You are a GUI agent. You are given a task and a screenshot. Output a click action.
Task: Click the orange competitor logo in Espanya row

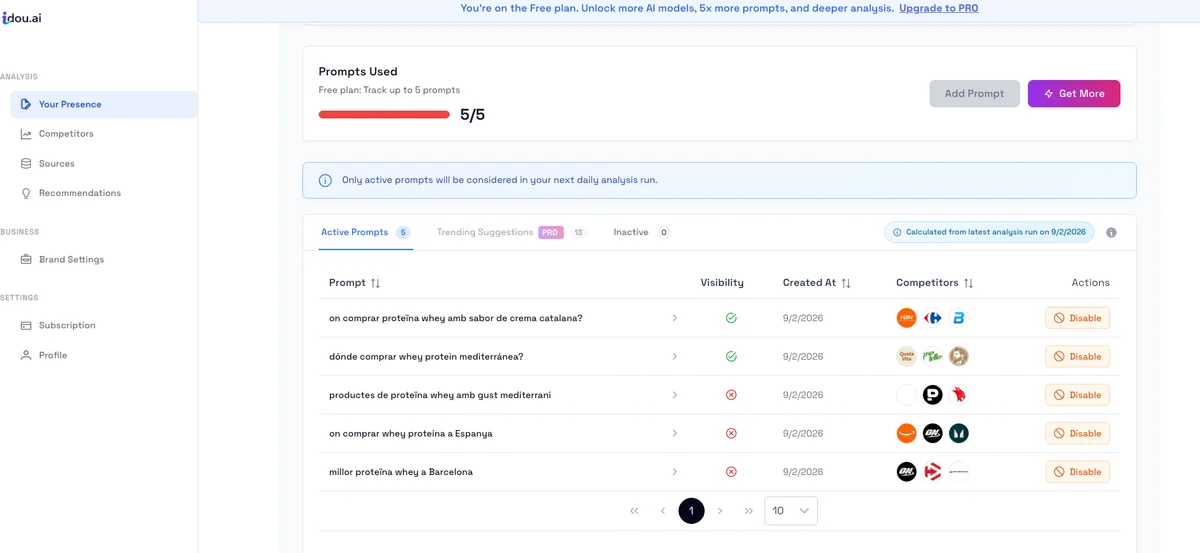tap(906, 433)
